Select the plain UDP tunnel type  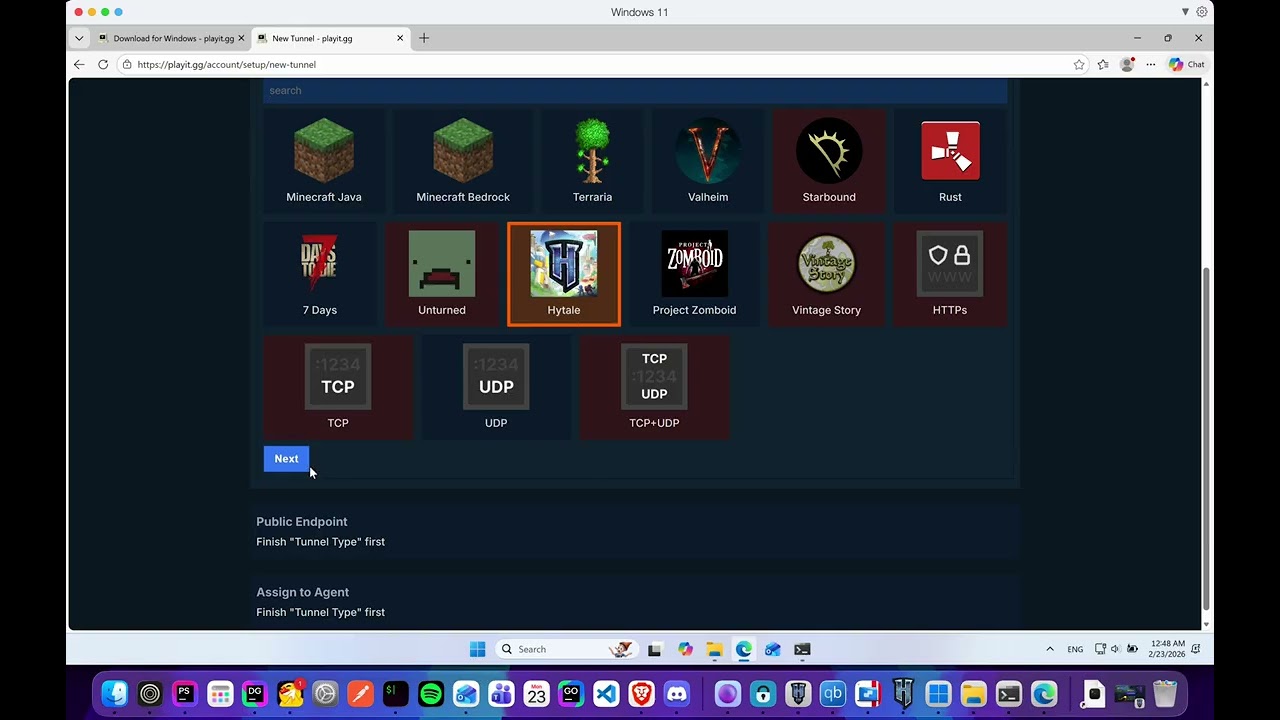496,388
